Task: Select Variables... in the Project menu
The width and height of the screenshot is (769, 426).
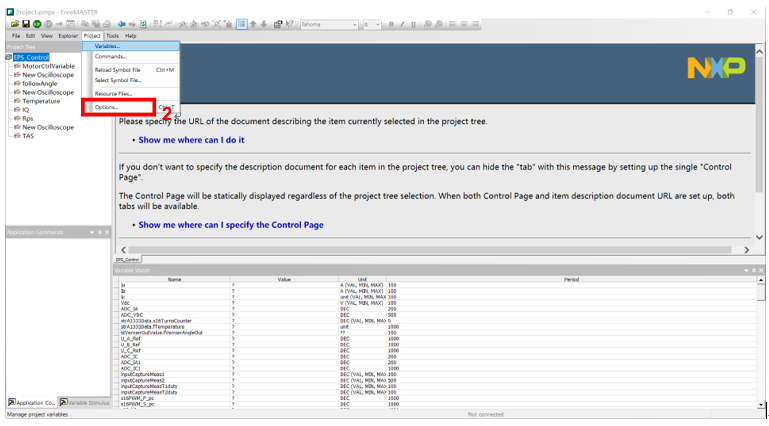Action: tap(107, 46)
